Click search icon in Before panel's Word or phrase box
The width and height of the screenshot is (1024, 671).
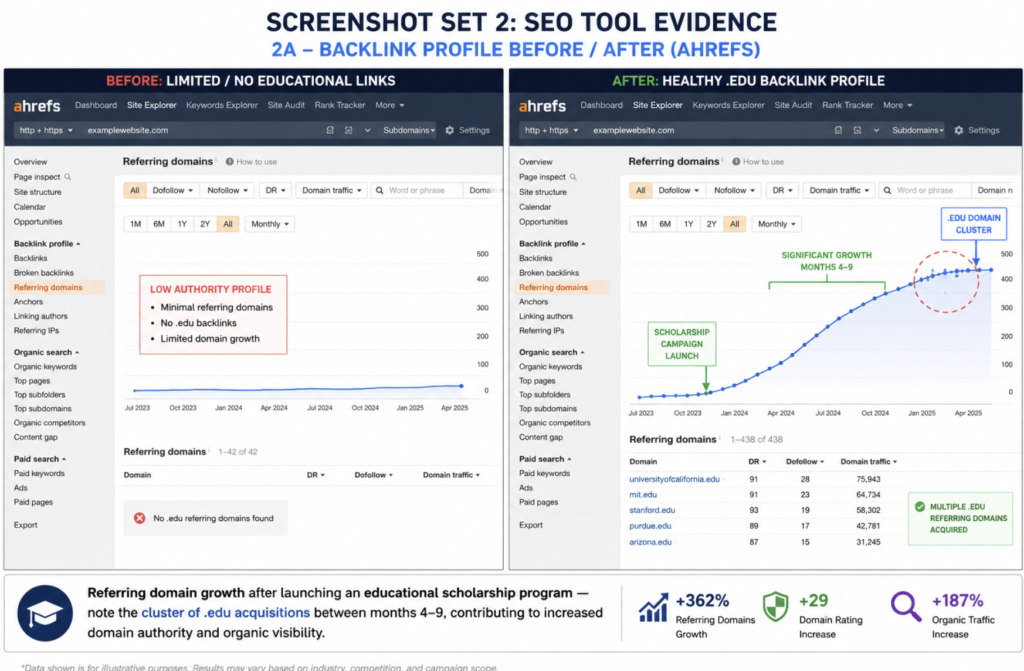[x=379, y=190]
